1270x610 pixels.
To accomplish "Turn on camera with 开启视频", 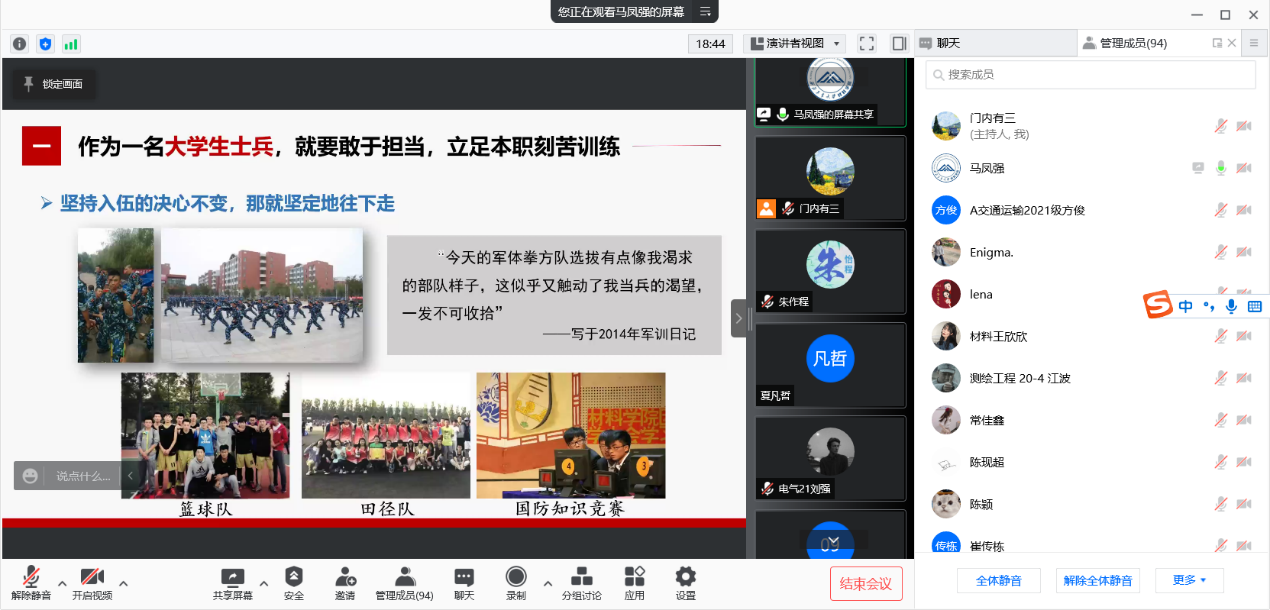I will [92, 583].
